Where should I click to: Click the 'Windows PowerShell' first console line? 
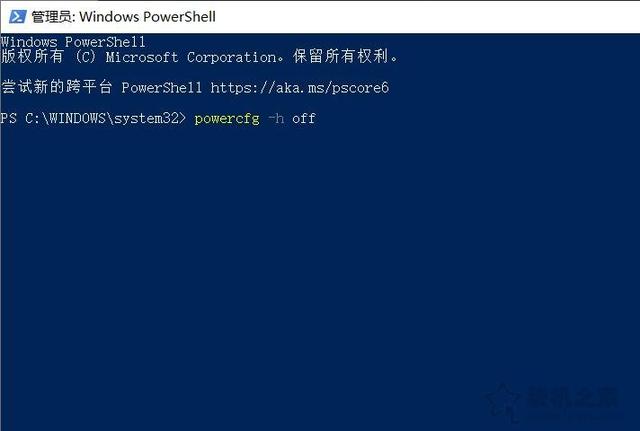73,42
